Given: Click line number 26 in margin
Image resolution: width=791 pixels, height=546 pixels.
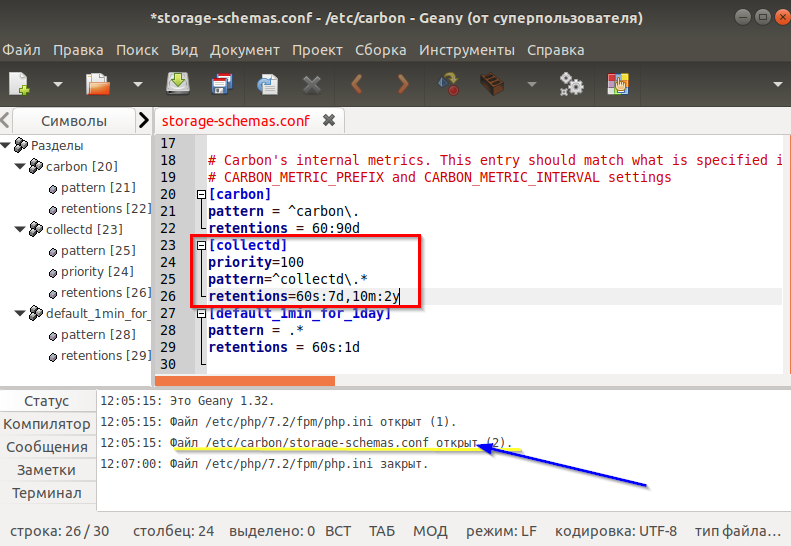Looking at the screenshot, I should click(168, 296).
